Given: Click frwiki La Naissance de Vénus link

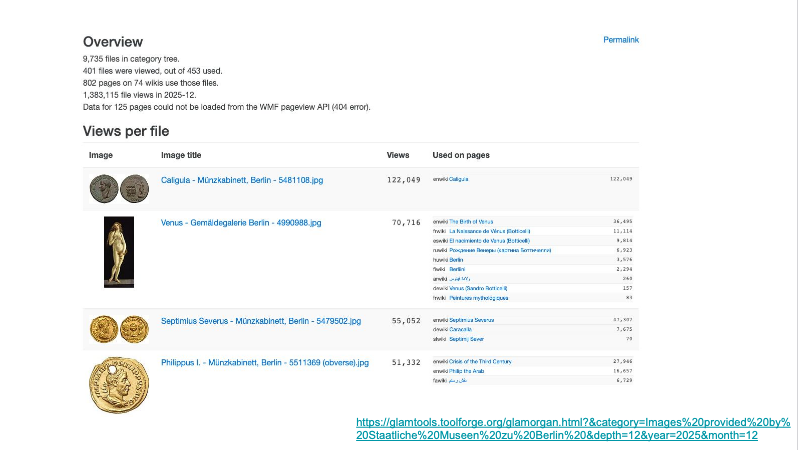Looking at the screenshot, I should point(488,231).
